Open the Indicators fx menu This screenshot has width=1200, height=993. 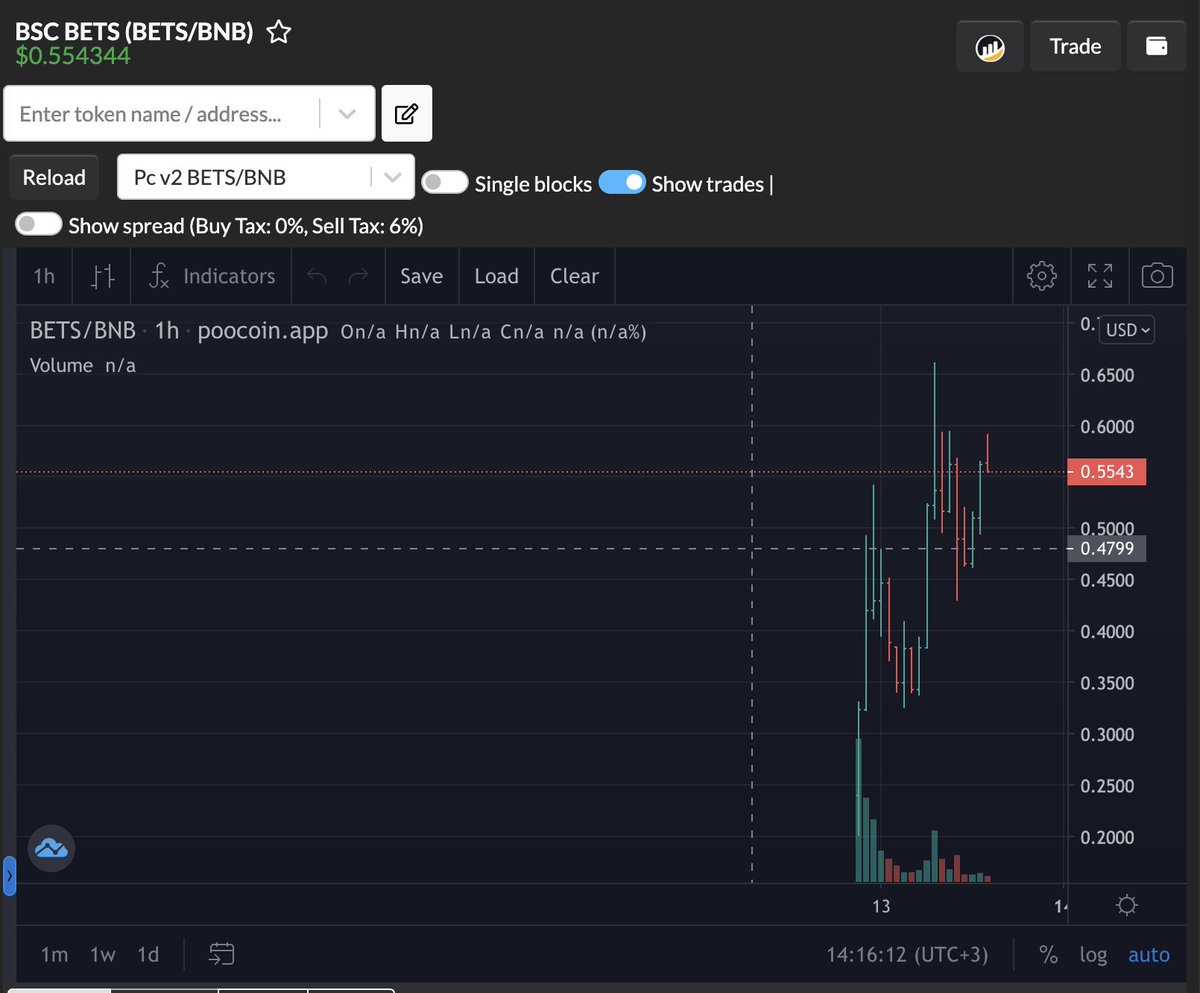tap(211, 276)
